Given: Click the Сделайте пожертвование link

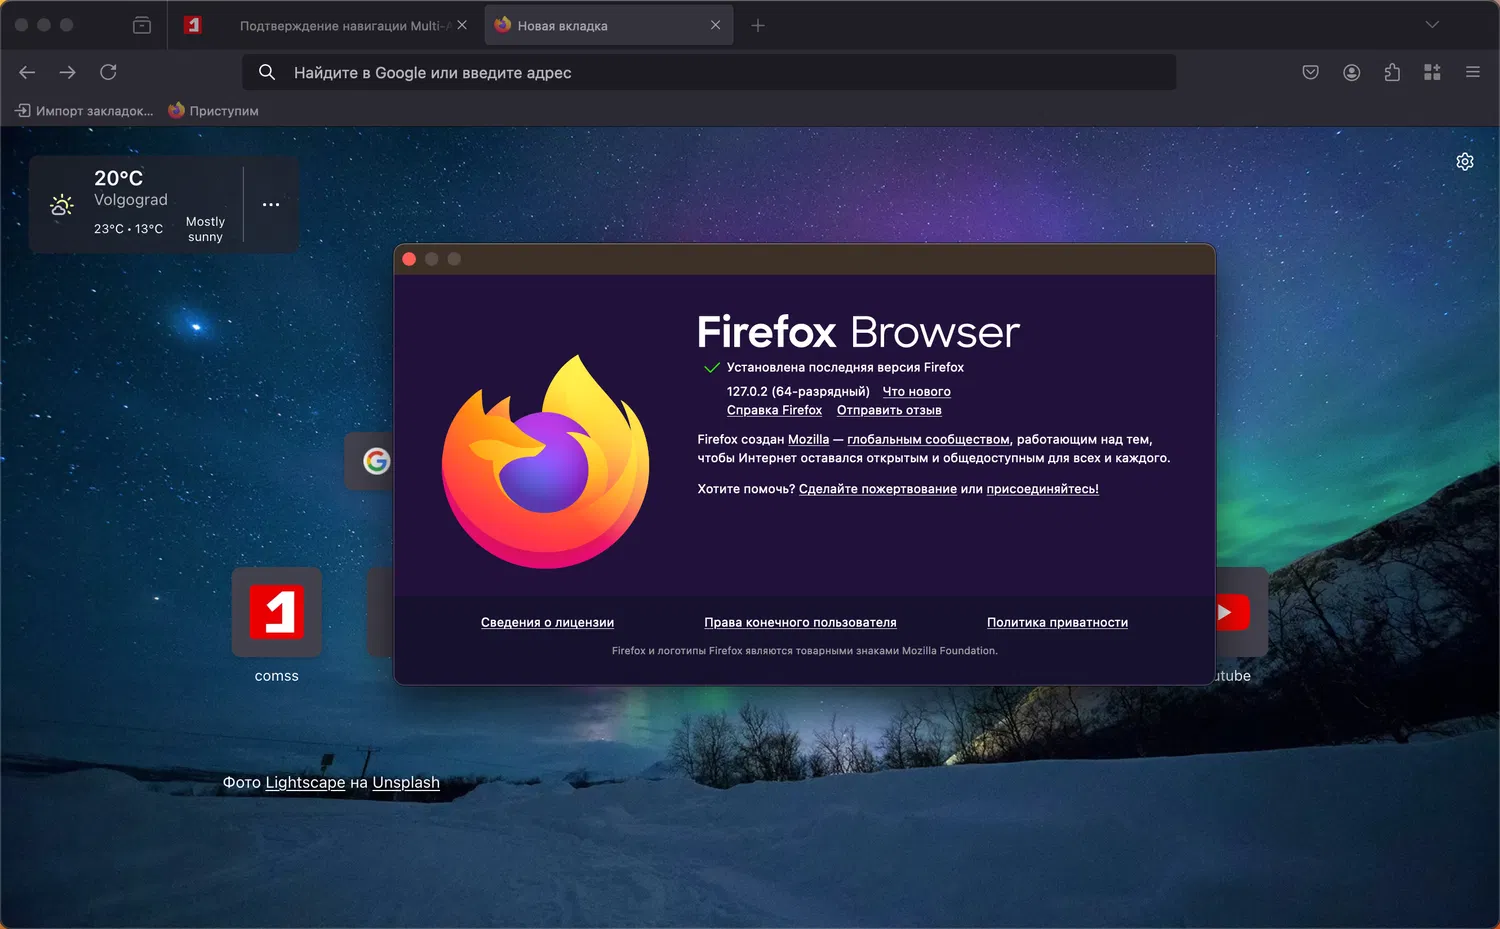Looking at the screenshot, I should tap(878, 489).
